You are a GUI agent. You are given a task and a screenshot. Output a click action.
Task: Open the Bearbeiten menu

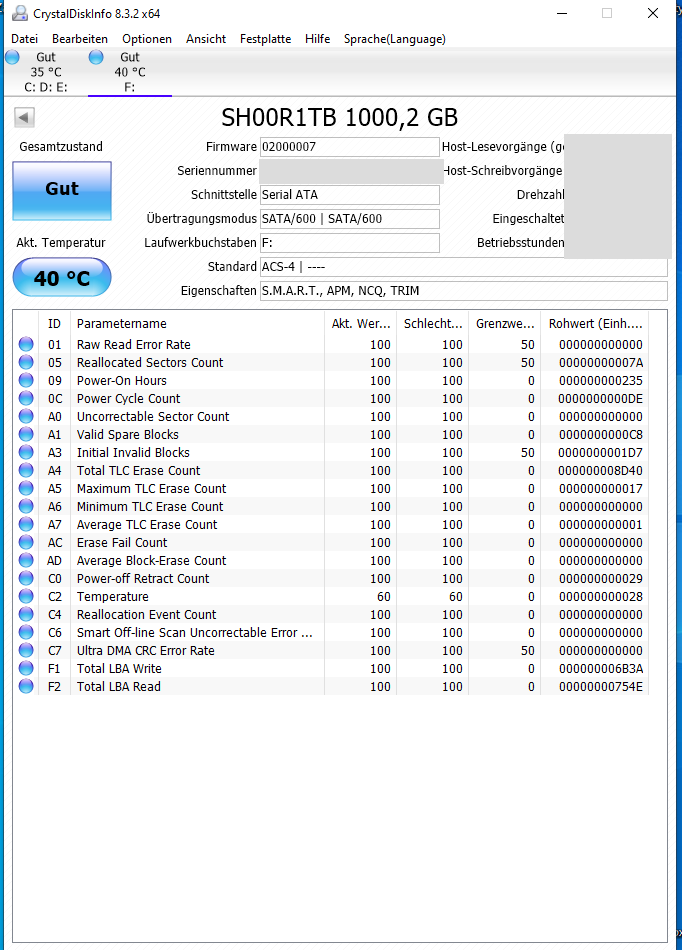80,39
